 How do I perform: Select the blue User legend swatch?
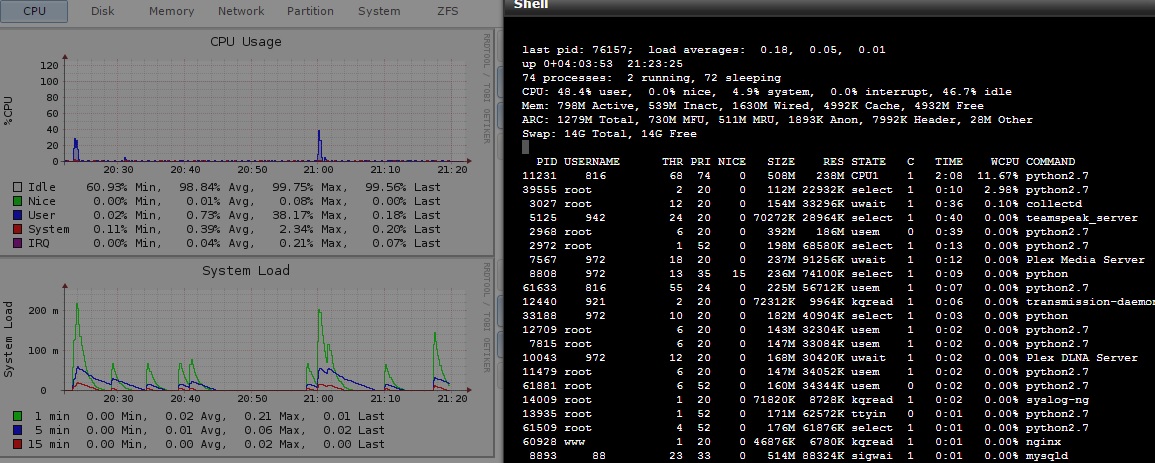tap(18, 215)
